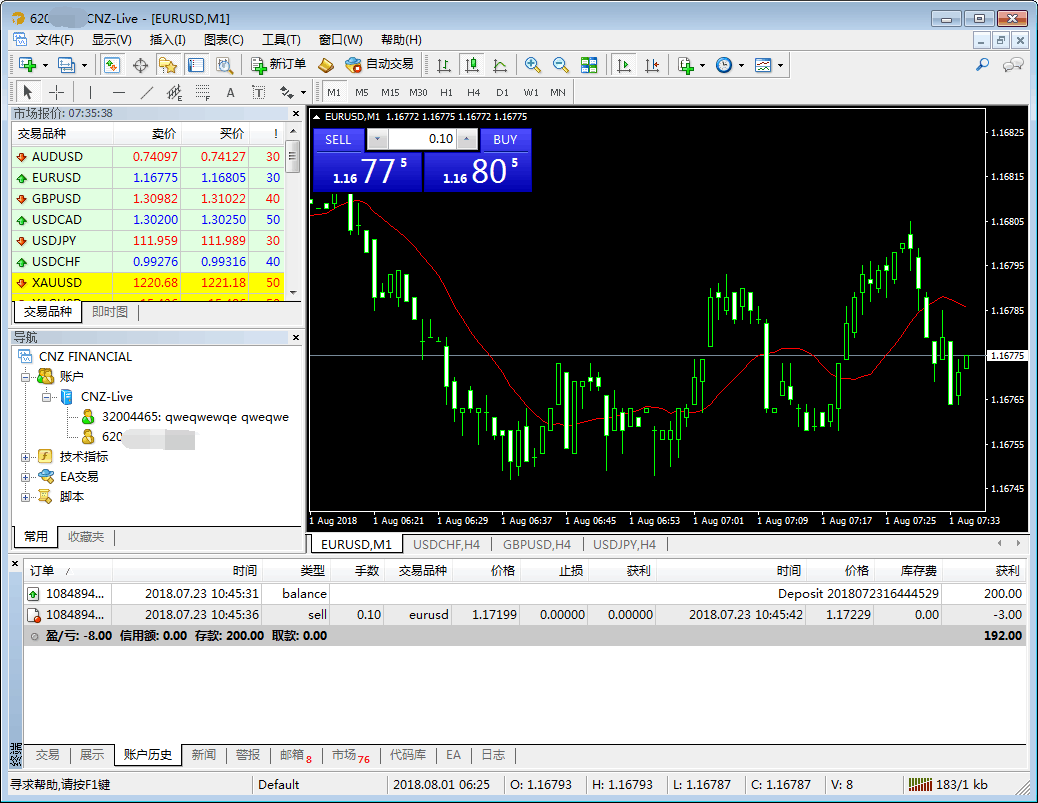Open the templates dropdown arrow
Viewport: 1038px width, 803px height.
780,65
